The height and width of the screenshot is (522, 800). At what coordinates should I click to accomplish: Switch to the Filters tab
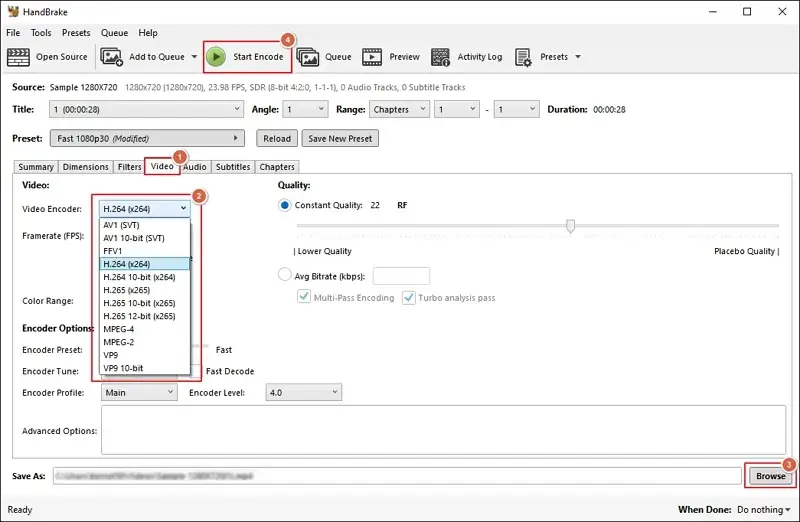(129, 167)
